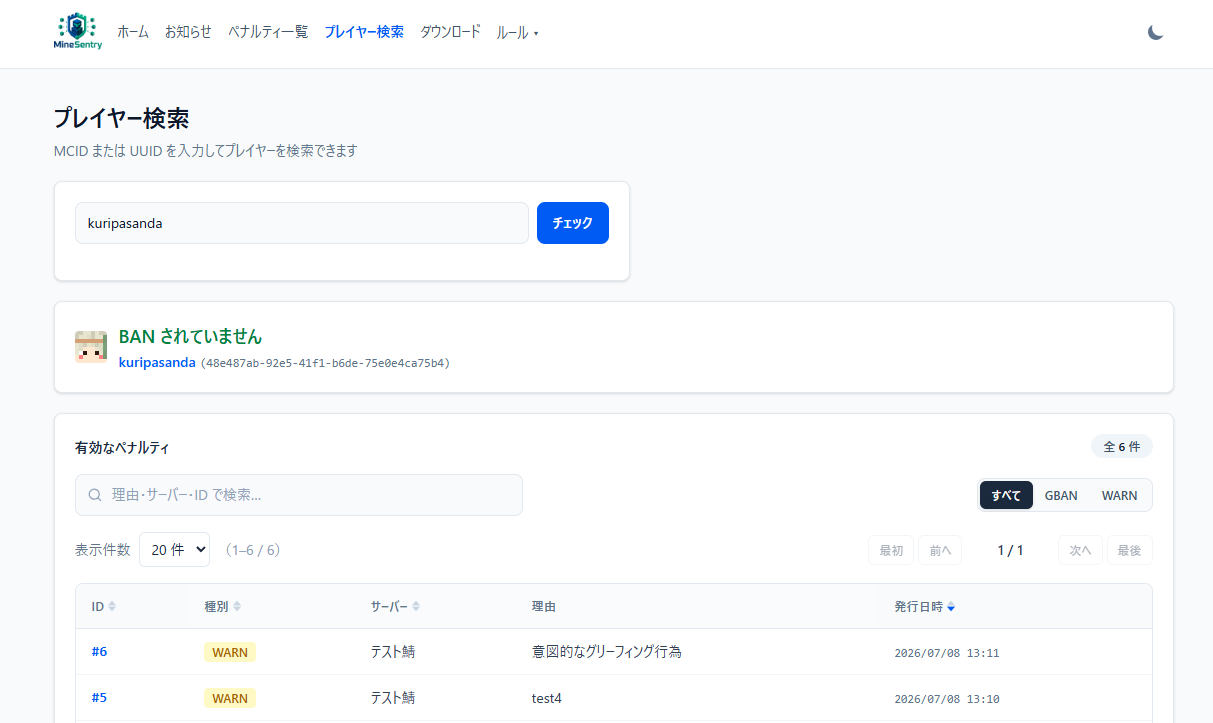This screenshot has width=1213, height=723.
Task: Click the 全 6 件 count badge
Action: pyautogui.click(x=1122, y=447)
